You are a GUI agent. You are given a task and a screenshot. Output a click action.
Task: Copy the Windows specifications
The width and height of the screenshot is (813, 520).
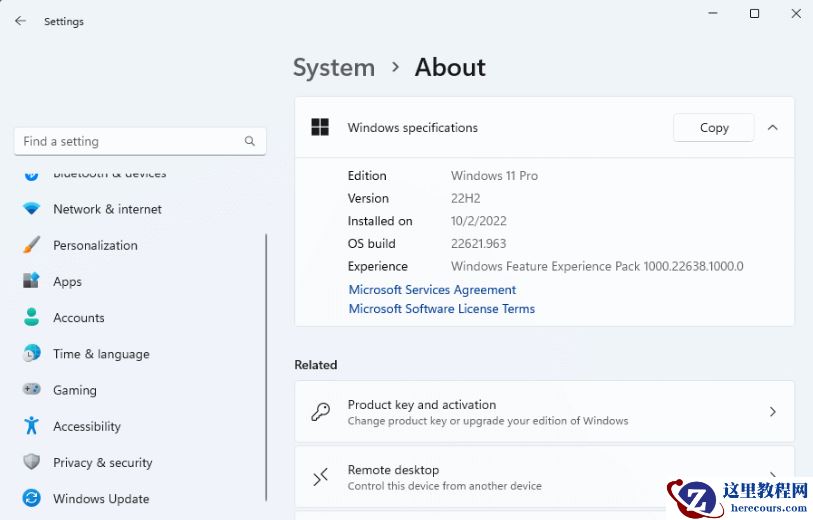pos(713,128)
